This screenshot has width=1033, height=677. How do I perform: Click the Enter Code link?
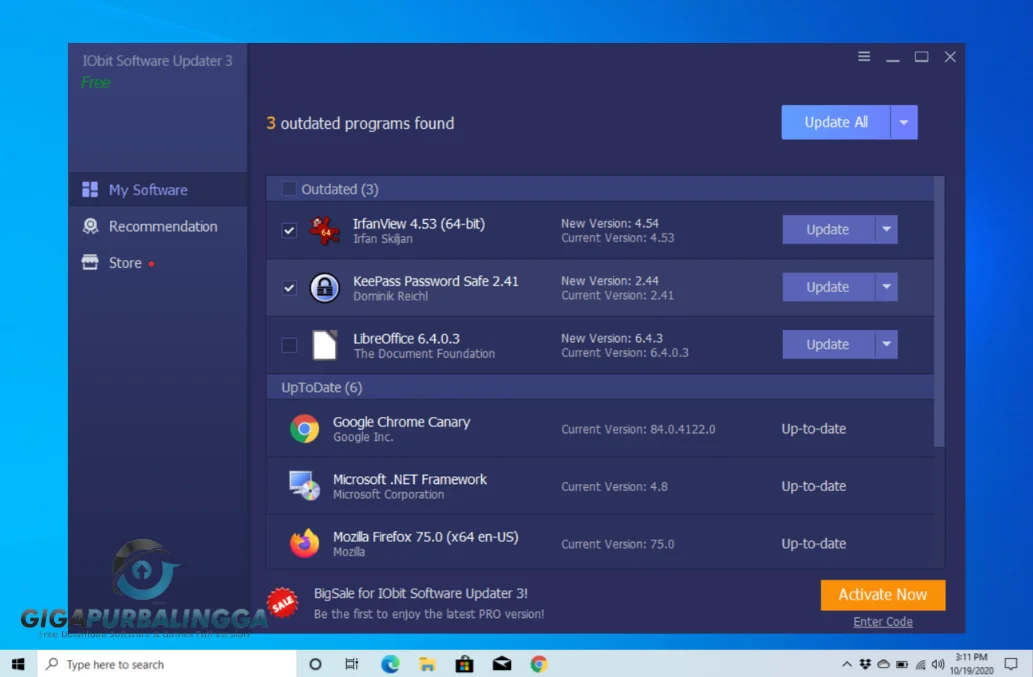(882, 621)
